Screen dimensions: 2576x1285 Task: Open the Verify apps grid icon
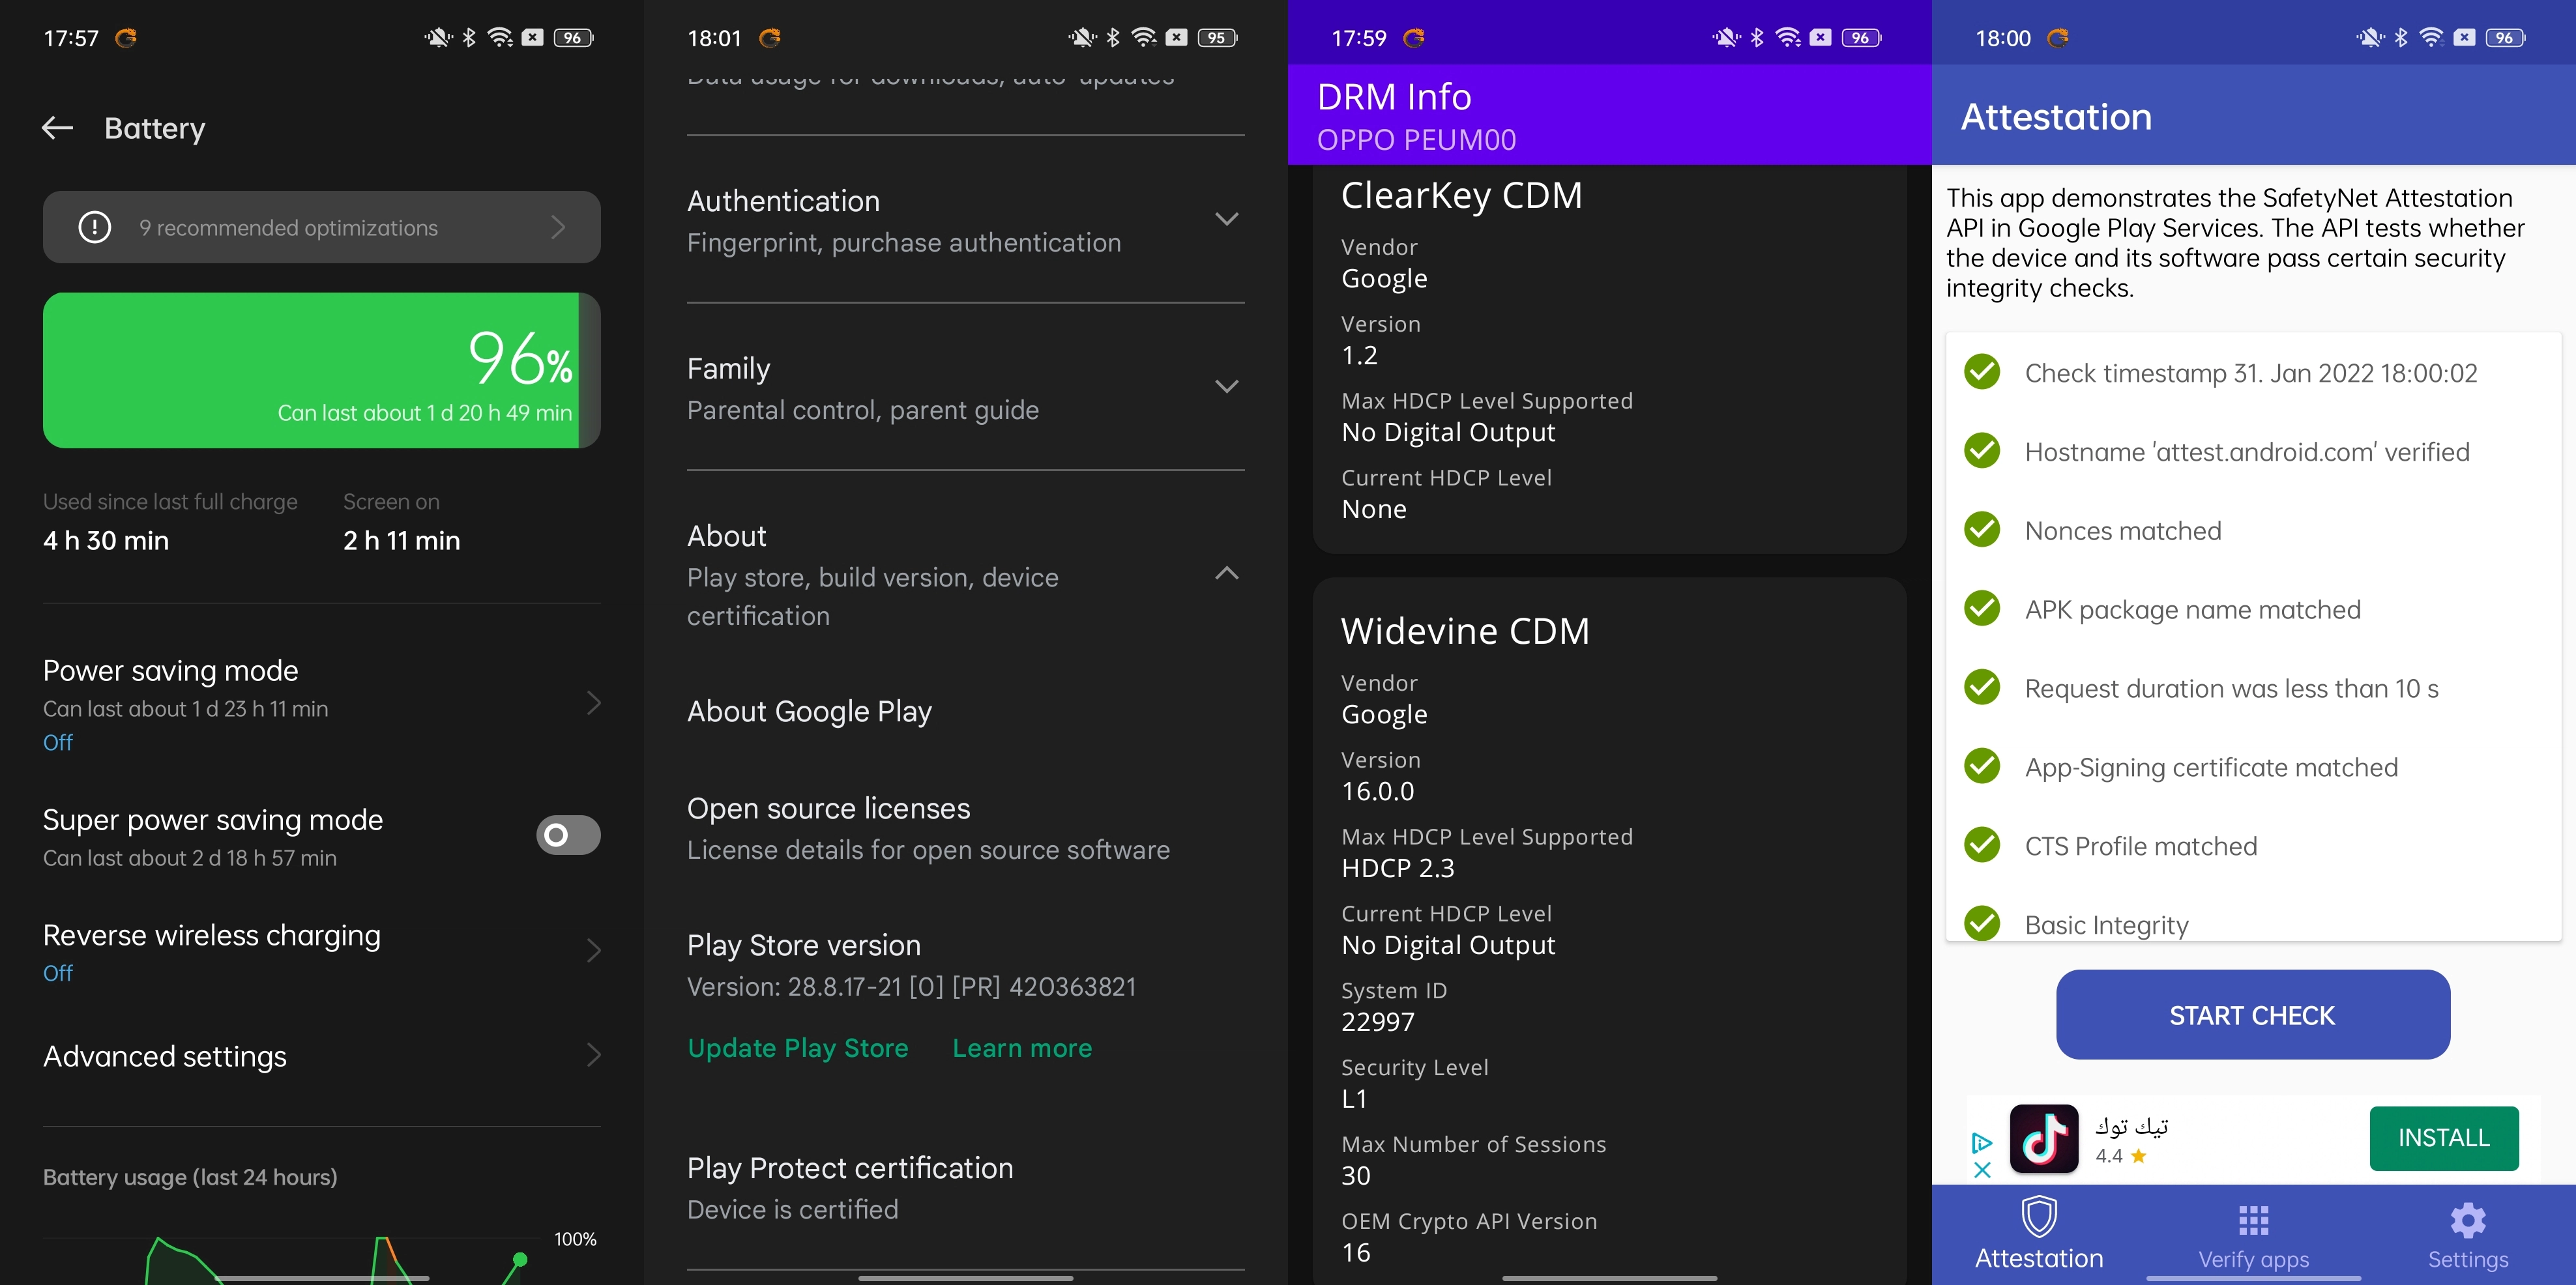coord(2253,1220)
